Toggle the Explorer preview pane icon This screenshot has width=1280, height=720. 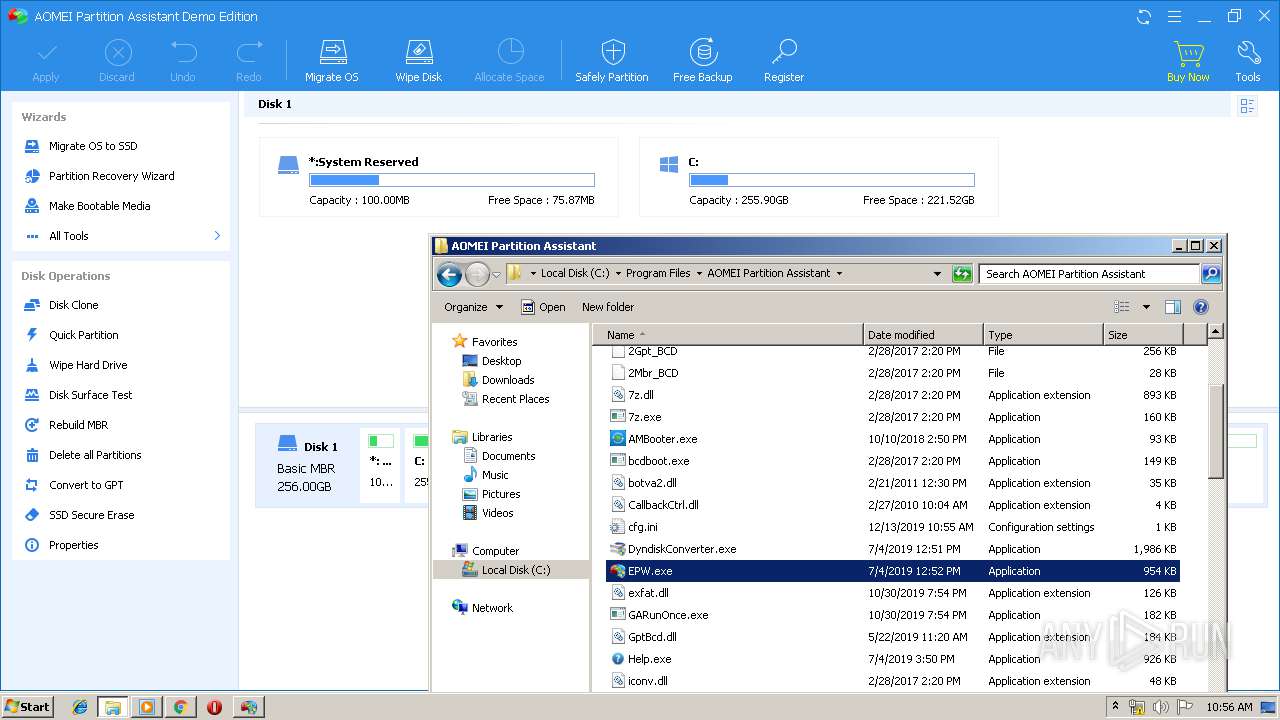click(x=1173, y=307)
